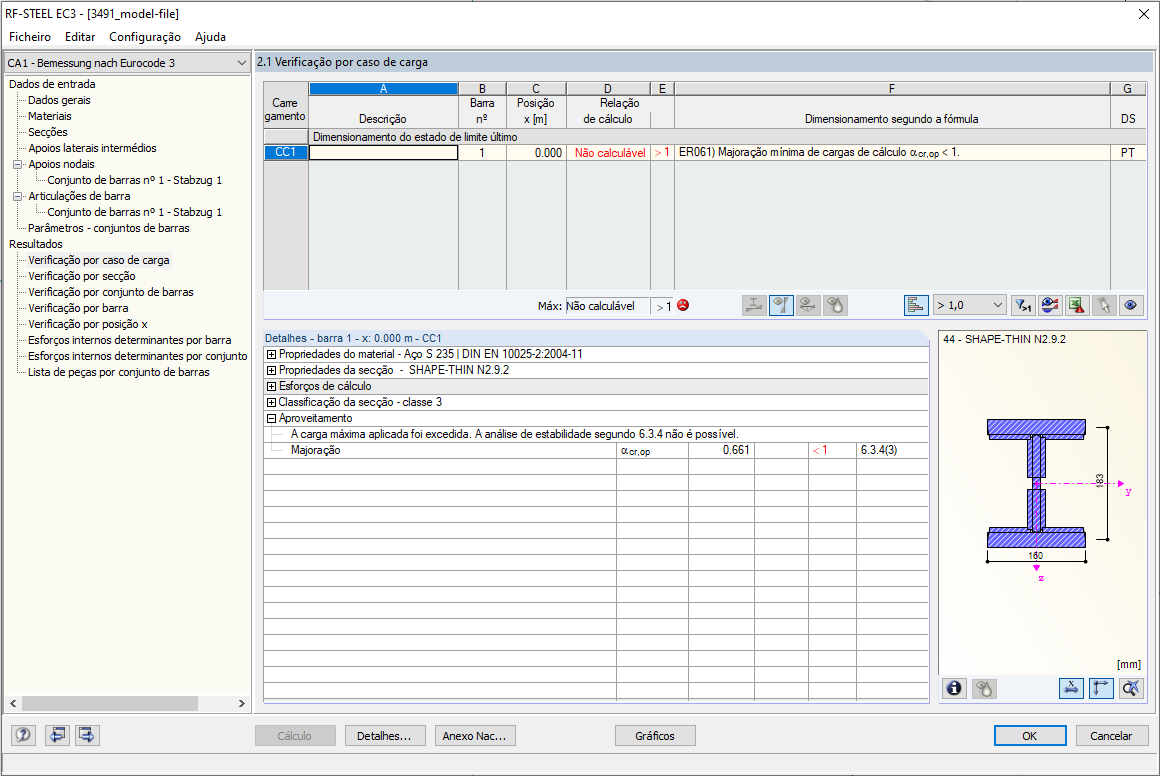Open Verificação por barra results

pyautogui.click(x=78, y=308)
